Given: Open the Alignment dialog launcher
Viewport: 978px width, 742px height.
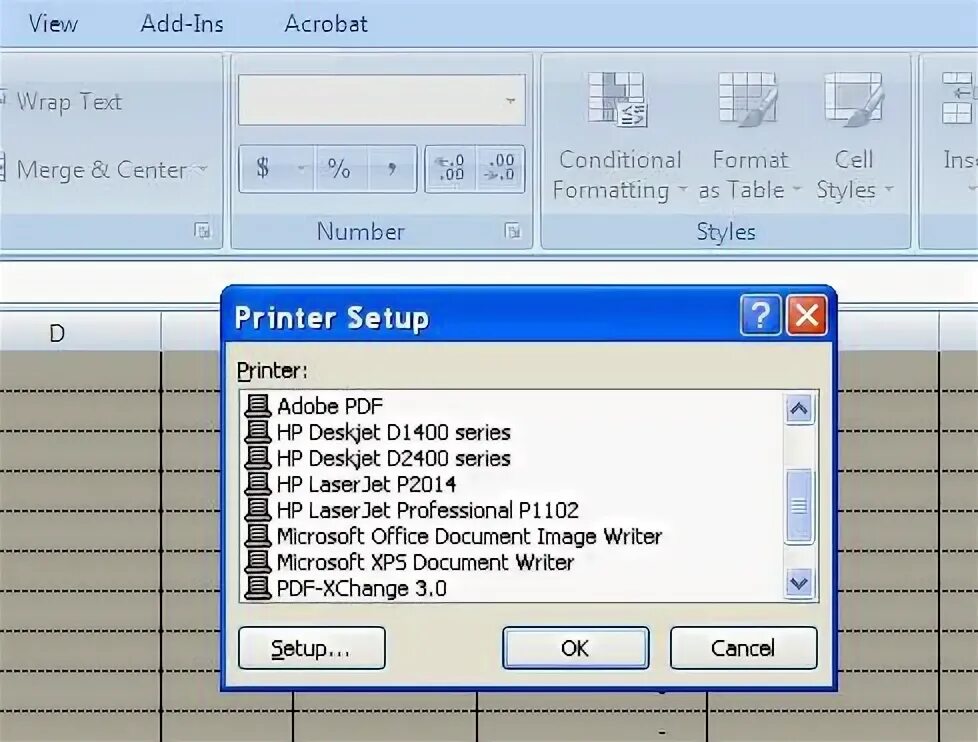Looking at the screenshot, I should pyautogui.click(x=201, y=231).
